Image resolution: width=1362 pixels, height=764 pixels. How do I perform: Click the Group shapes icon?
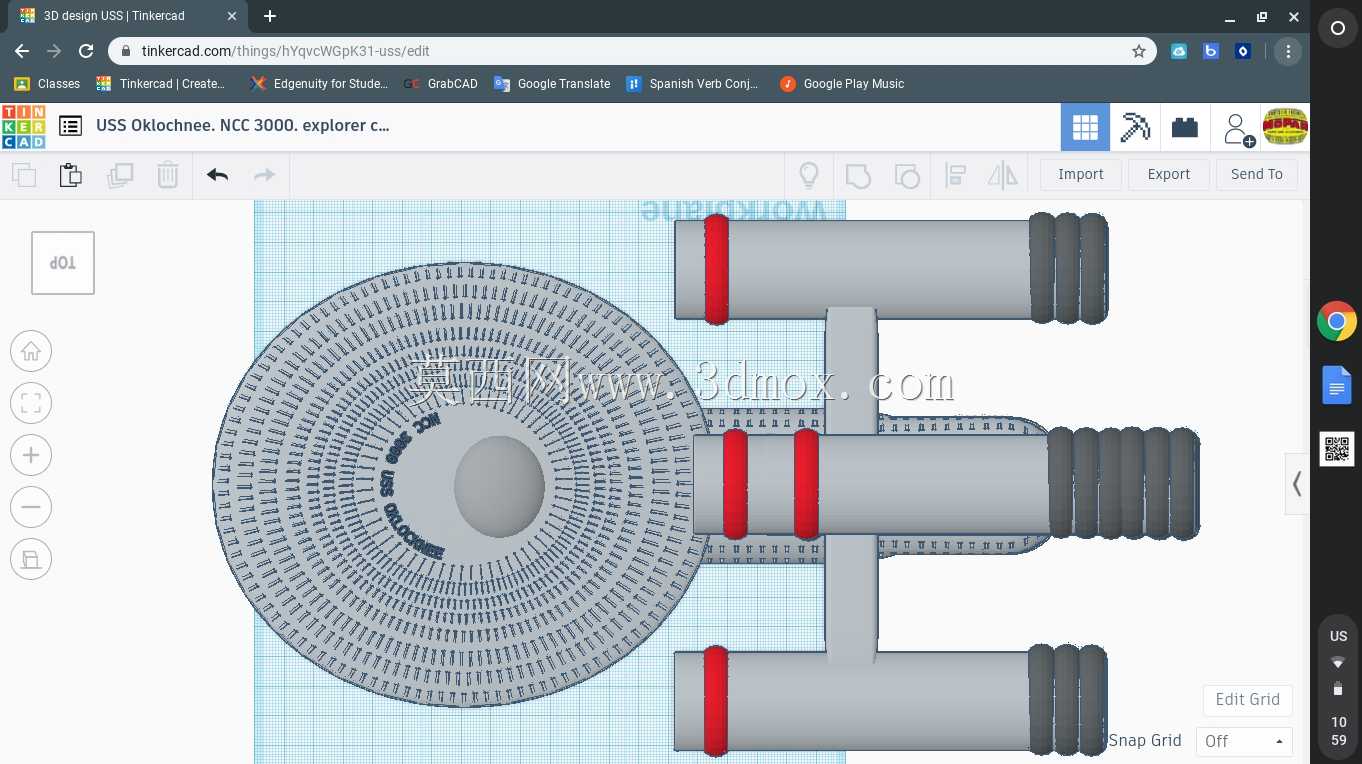click(x=858, y=176)
